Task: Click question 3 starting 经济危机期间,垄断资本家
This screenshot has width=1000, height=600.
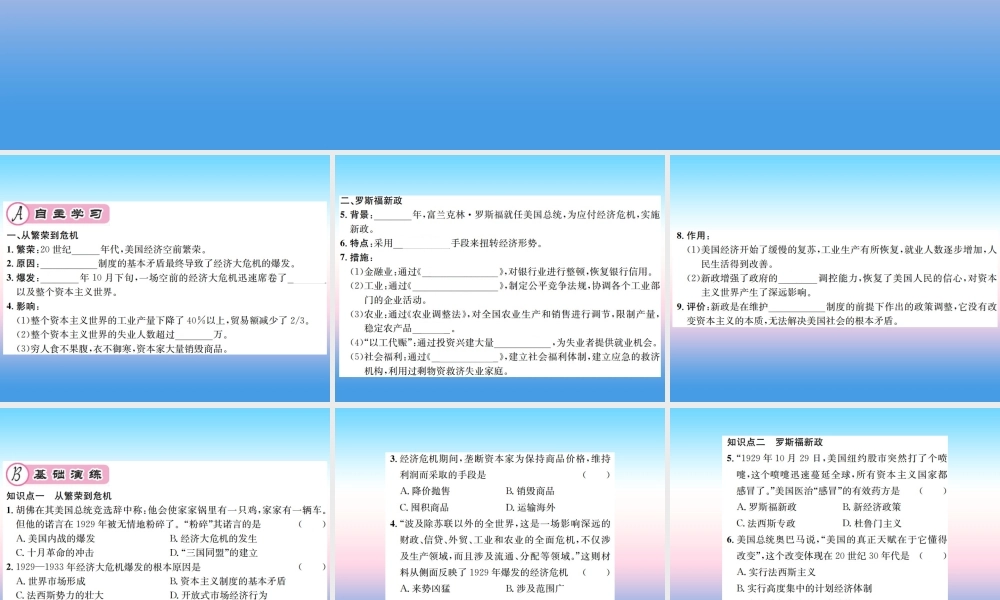Action: [501, 466]
